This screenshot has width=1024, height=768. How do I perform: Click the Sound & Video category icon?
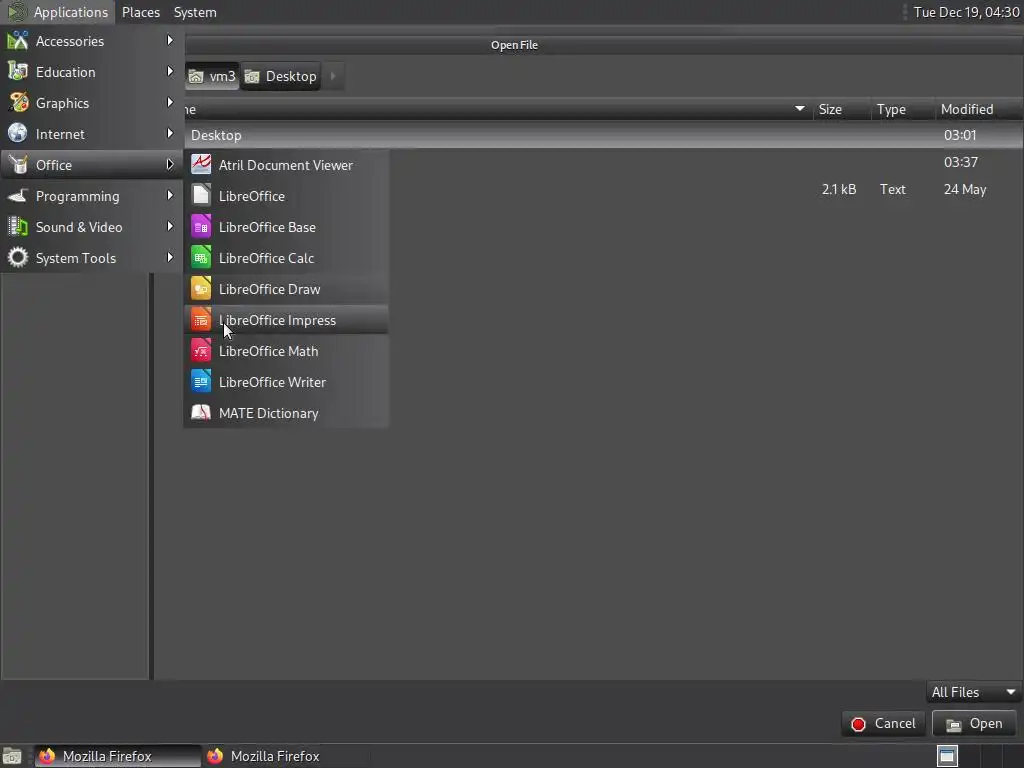pos(18,227)
